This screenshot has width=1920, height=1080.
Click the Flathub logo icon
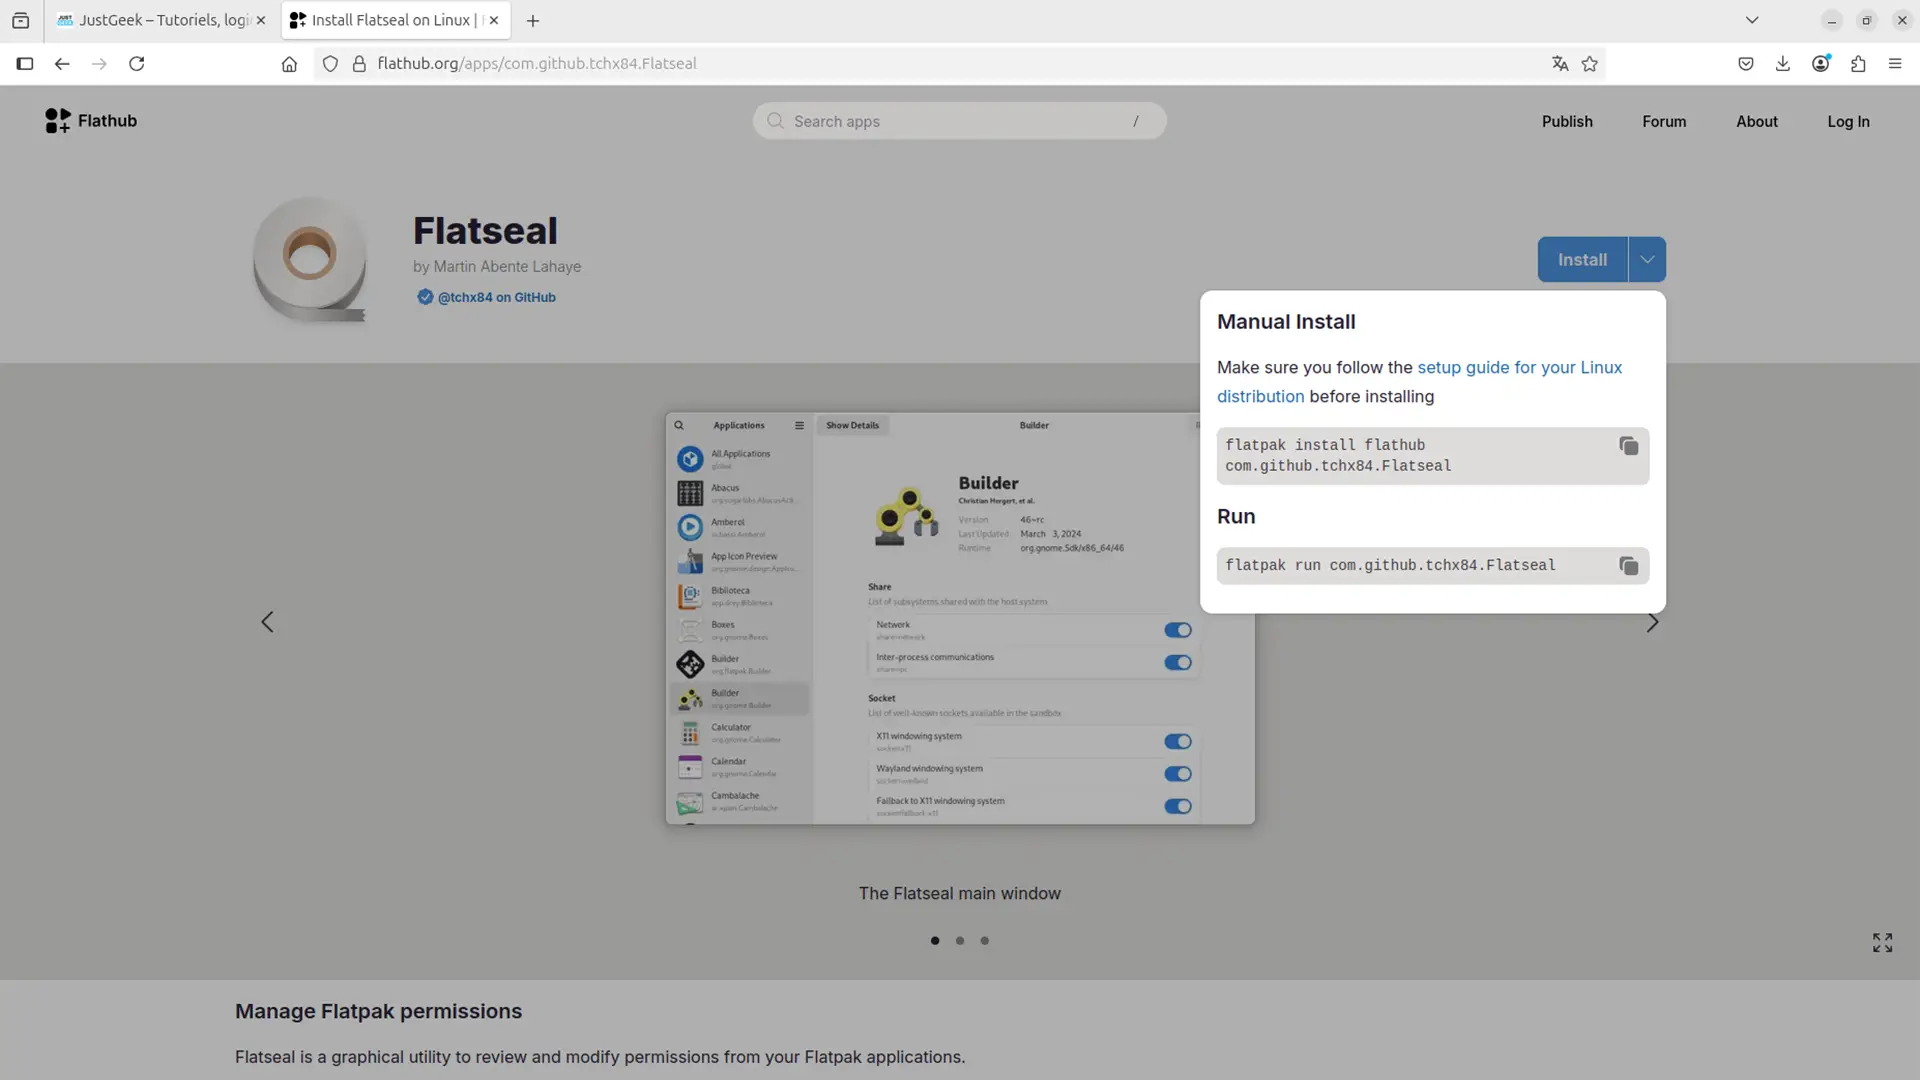point(58,121)
